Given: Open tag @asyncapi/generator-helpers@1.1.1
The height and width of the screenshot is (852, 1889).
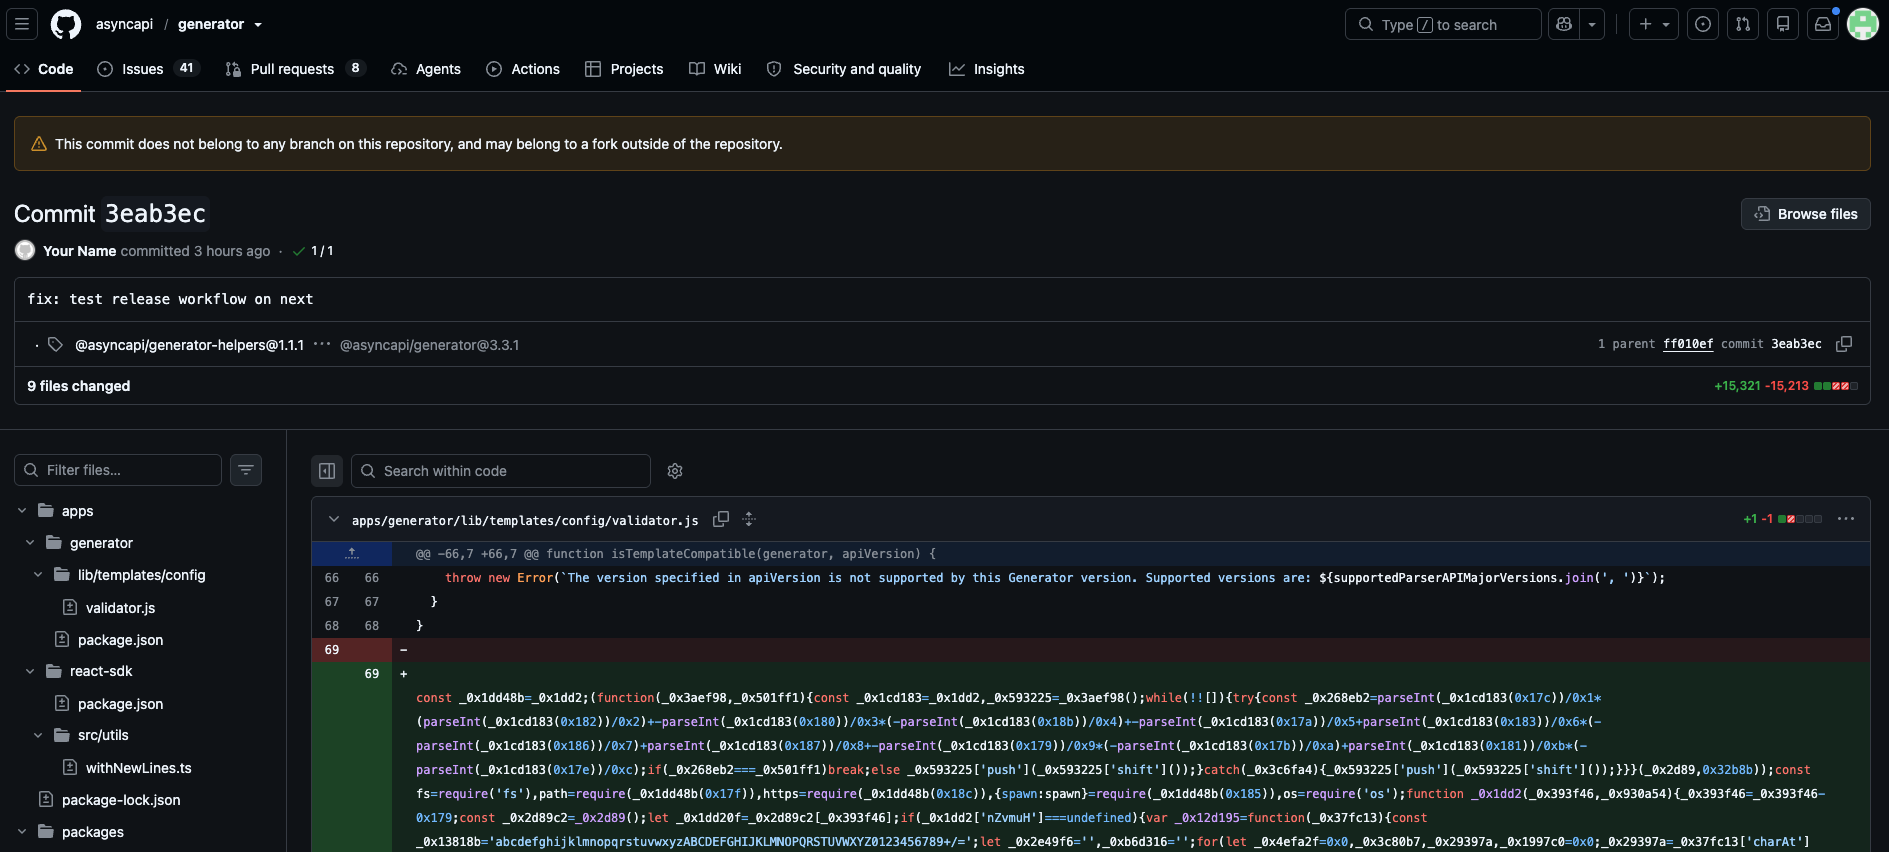Looking at the screenshot, I should (x=190, y=345).
